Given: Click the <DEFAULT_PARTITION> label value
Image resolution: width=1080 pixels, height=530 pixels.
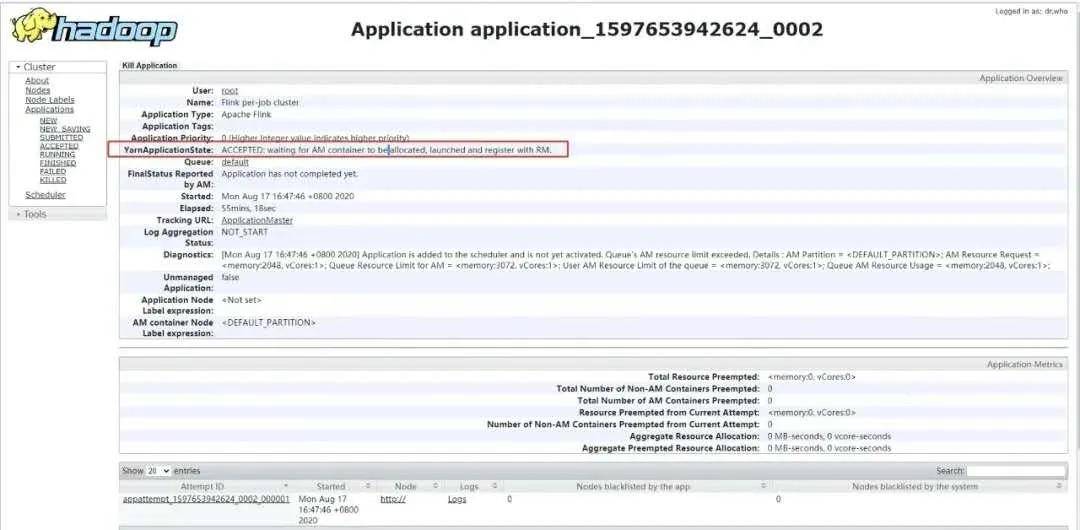Looking at the screenshot, I should (x=269, y=323).
